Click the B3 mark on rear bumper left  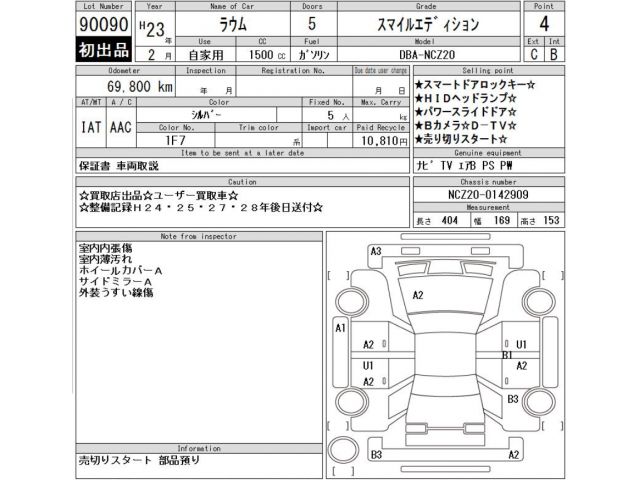click(x=377, y=455)
